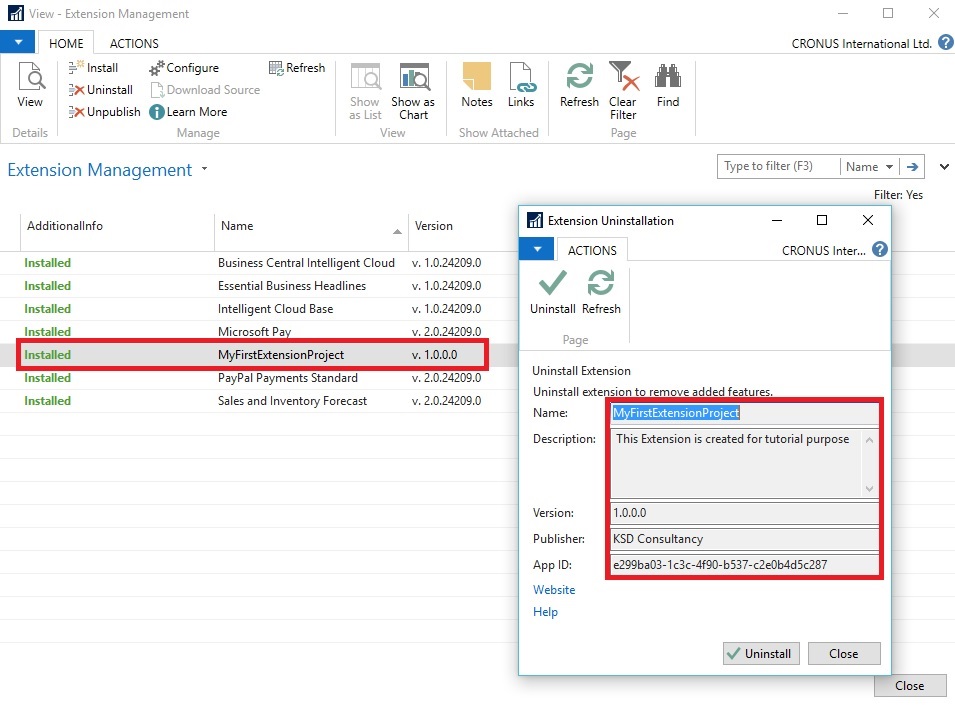The height and width of the screenshot is (705, 955).
Task: Click Unpublish in the Manage group
Action: 105,112
